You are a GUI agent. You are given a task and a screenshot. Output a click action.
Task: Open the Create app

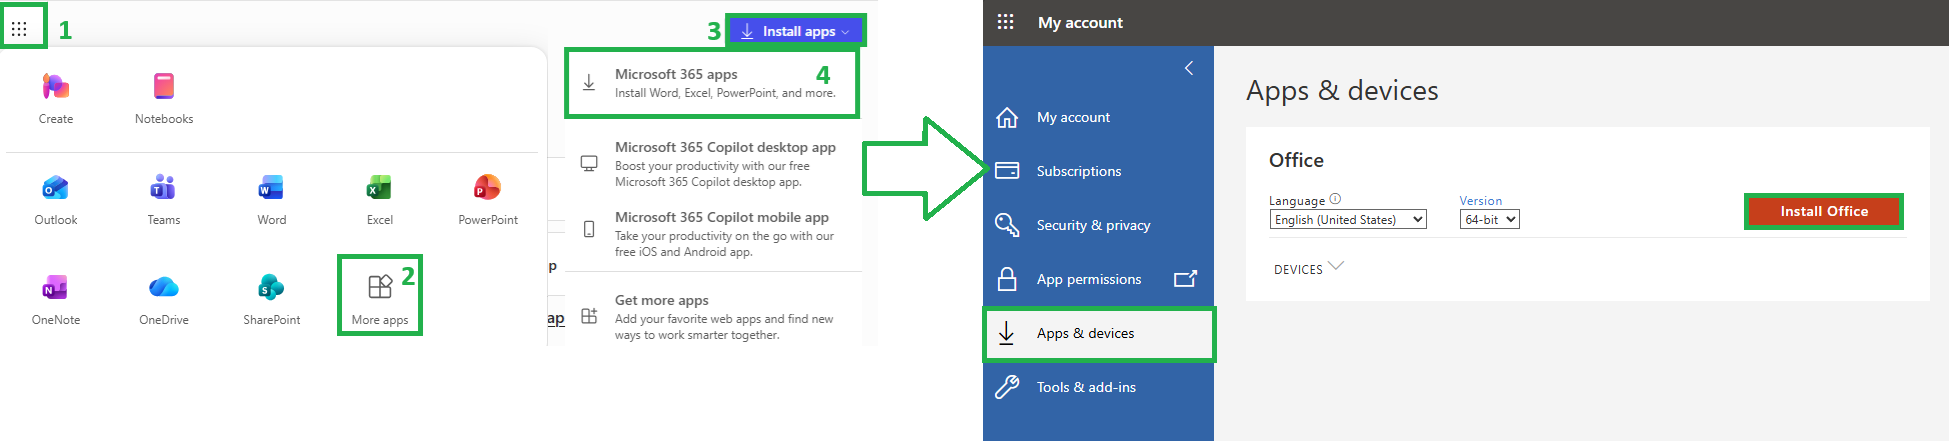(56, 98)
